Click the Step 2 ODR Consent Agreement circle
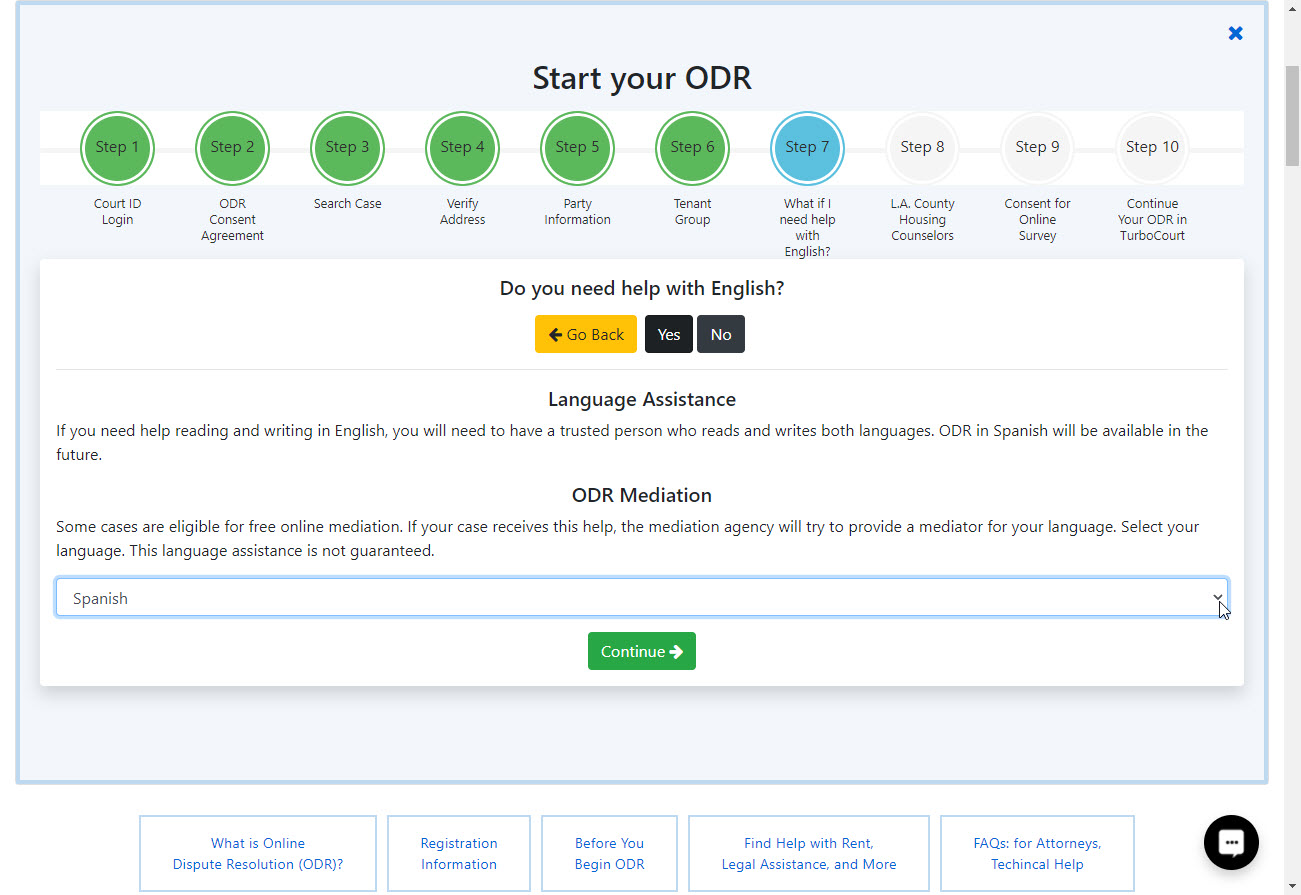This screenshot has height=895, width=1301. (232, 147)
